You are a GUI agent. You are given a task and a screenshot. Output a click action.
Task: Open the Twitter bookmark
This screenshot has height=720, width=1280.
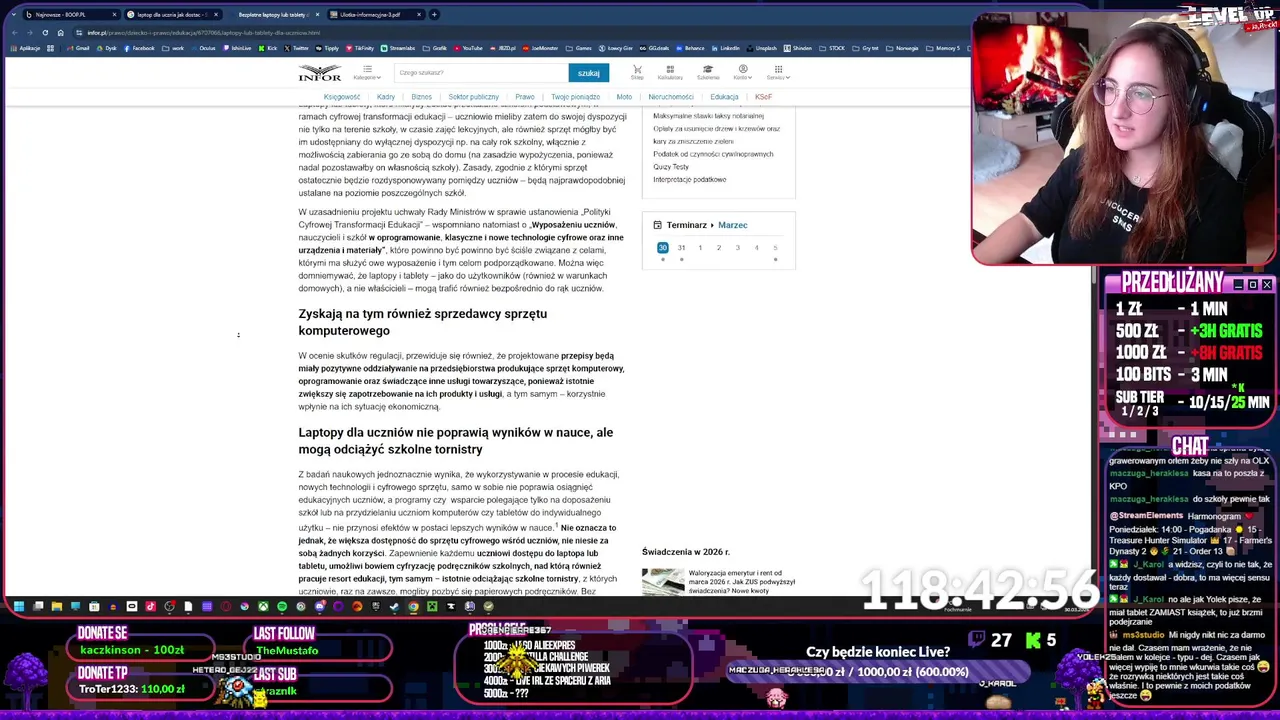[296, 48]
